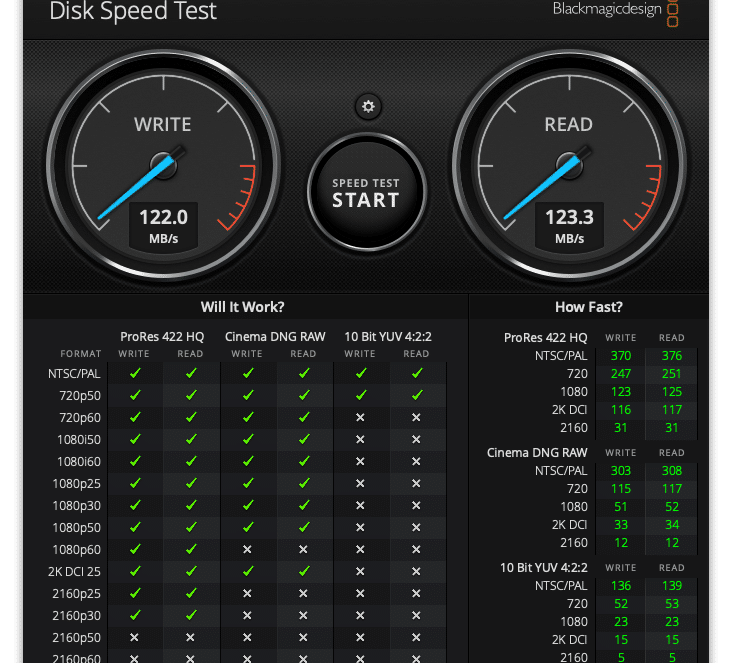Screen dimensions: 732x663
Task: Click ProRes 2K DCI write value 116
Action: pos(621,410)
